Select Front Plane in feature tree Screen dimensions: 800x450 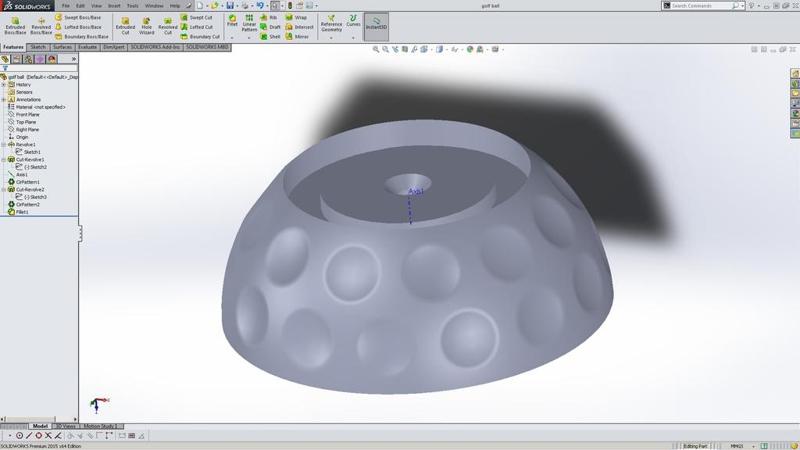click(x=22, y=114)
